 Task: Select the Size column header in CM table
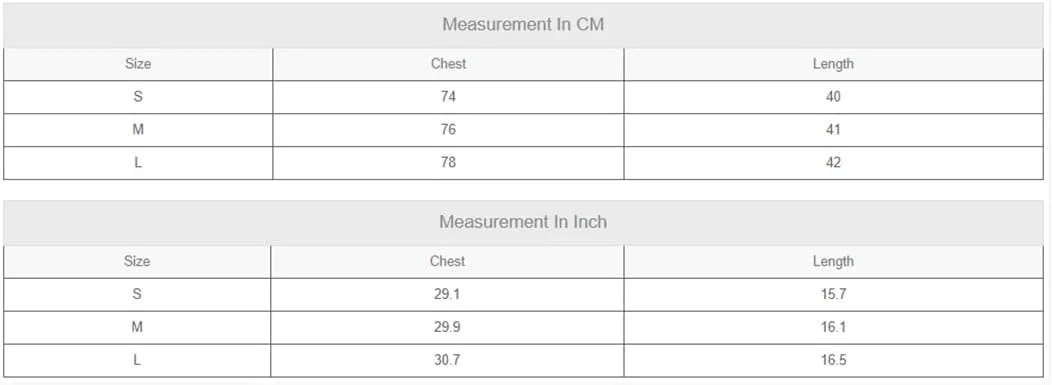138,64
